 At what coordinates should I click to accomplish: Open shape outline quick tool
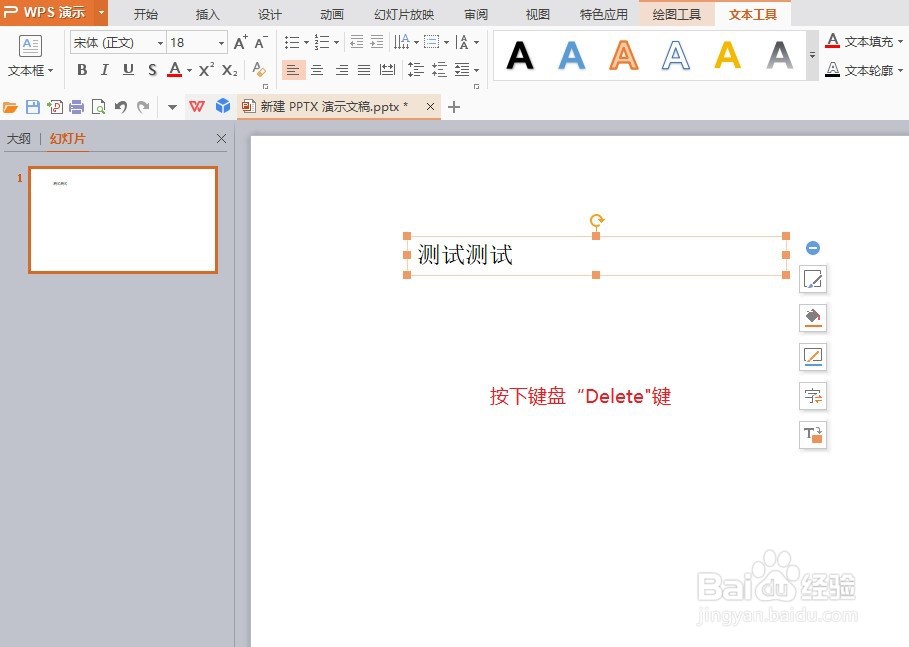813,357
